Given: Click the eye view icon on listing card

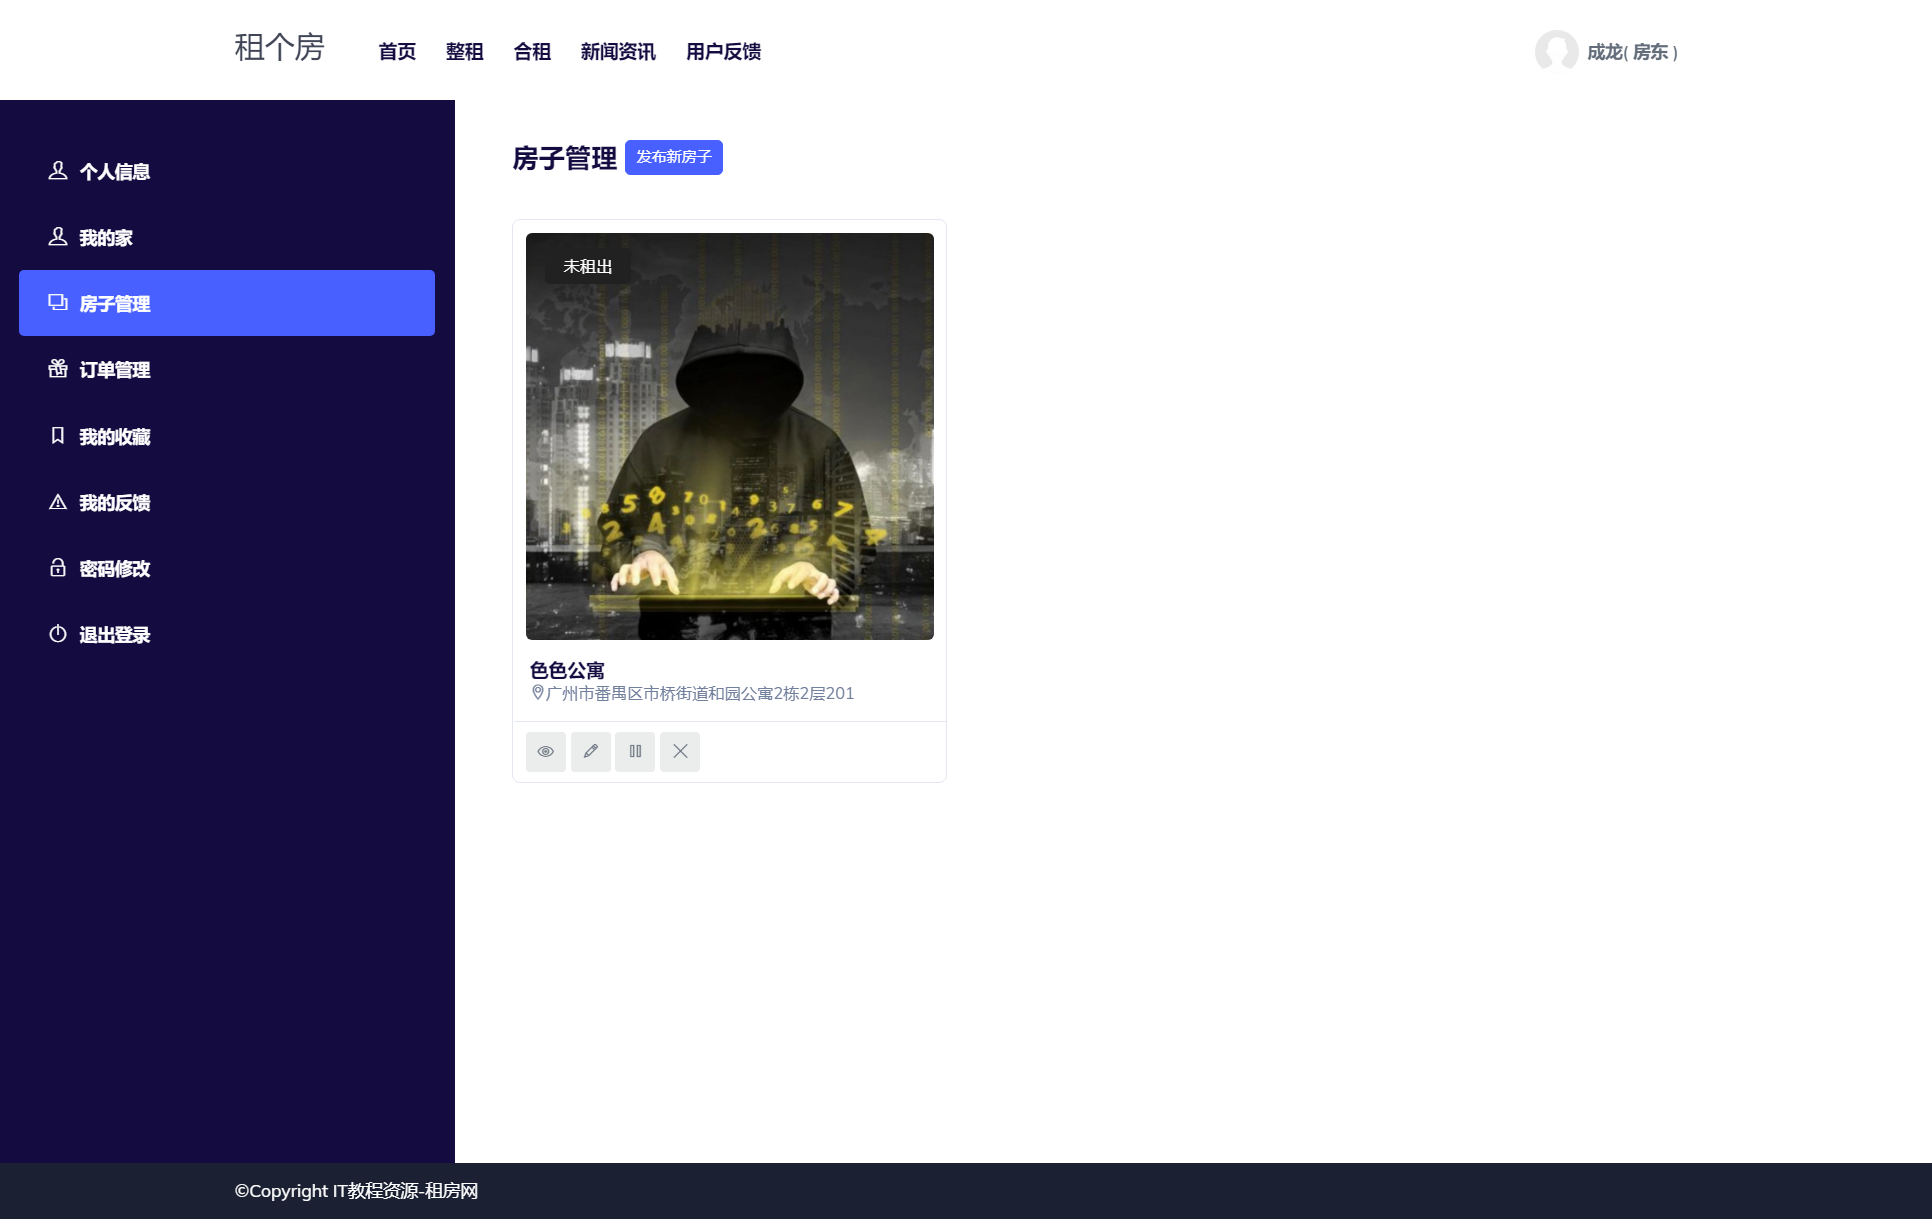Looking at the screenshot, I should [x=546, y=751].
